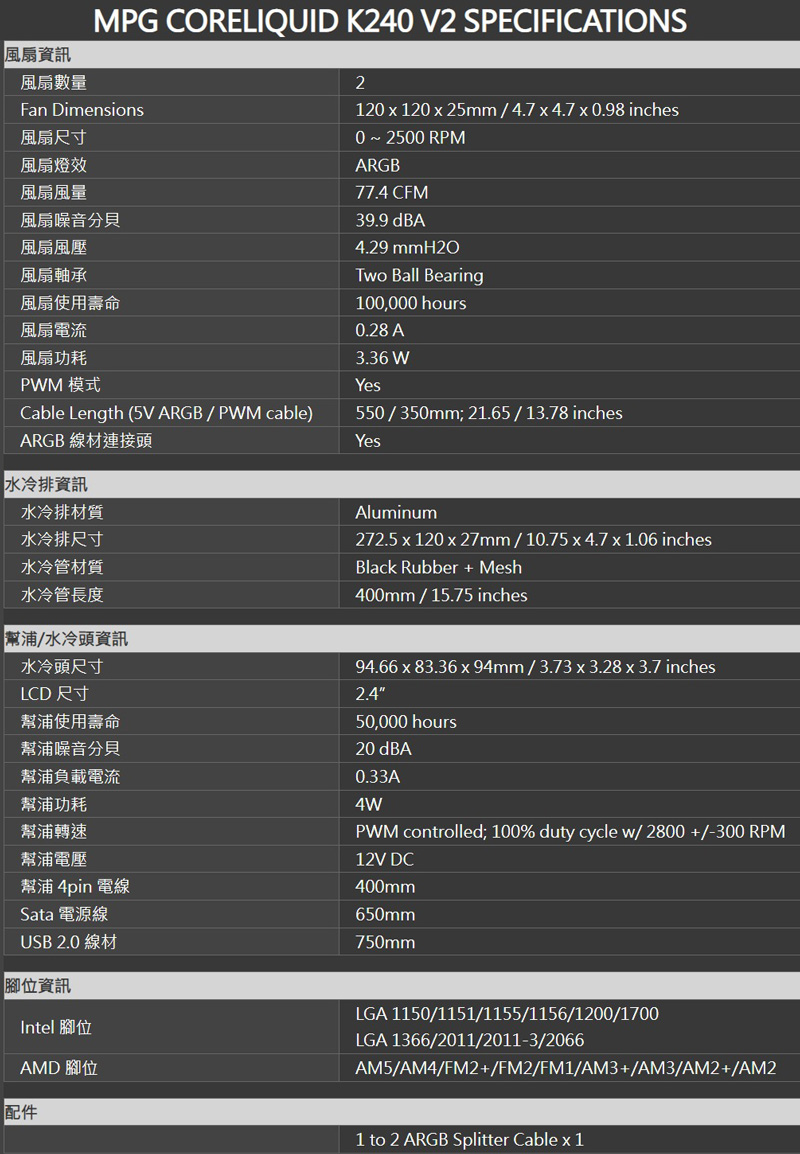
Task: Select the LCD 尺寸 row label
Action: [x=54, y=694]
